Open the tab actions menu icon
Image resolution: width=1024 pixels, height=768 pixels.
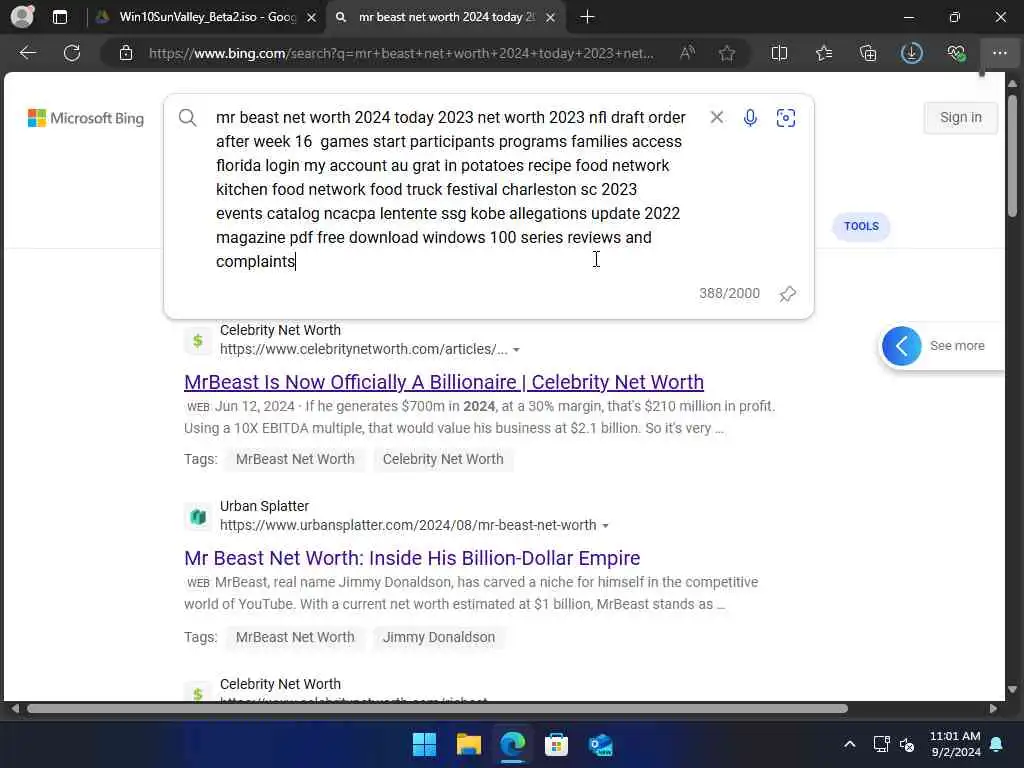pyautogui.click(x=60, y=17)
